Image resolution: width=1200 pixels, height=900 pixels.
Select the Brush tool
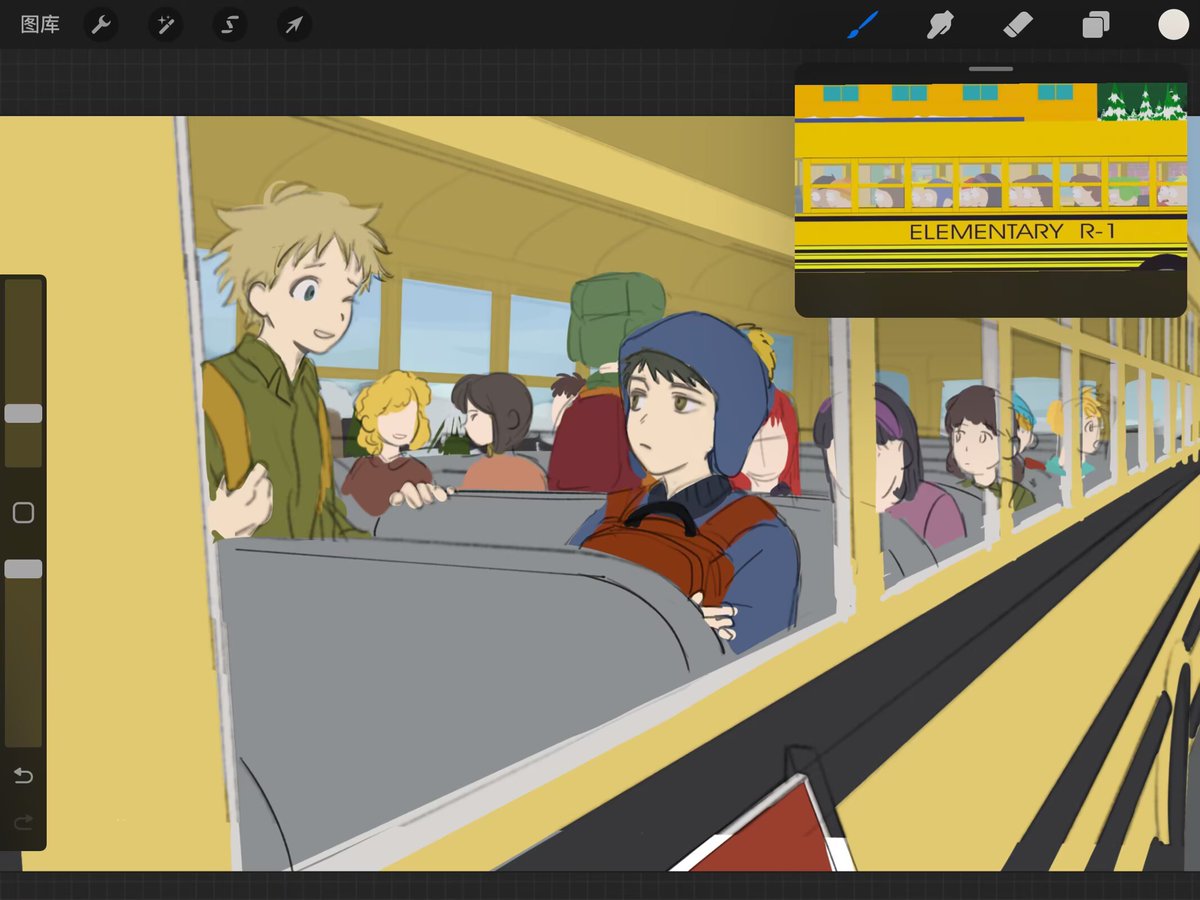click(x=862, y=25)
